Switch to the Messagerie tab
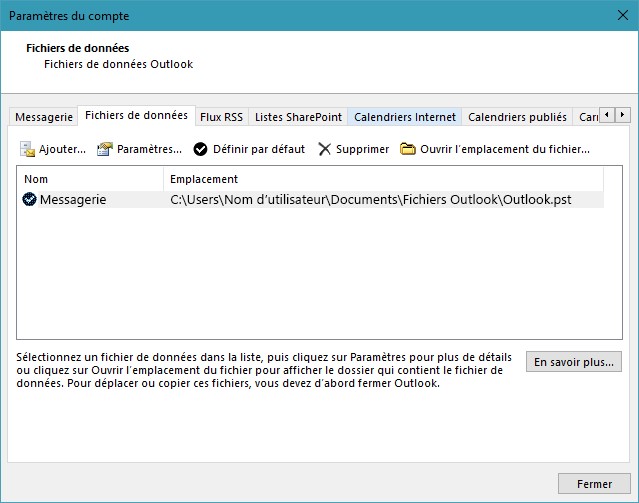639x503 pixels. click(44, 117)
